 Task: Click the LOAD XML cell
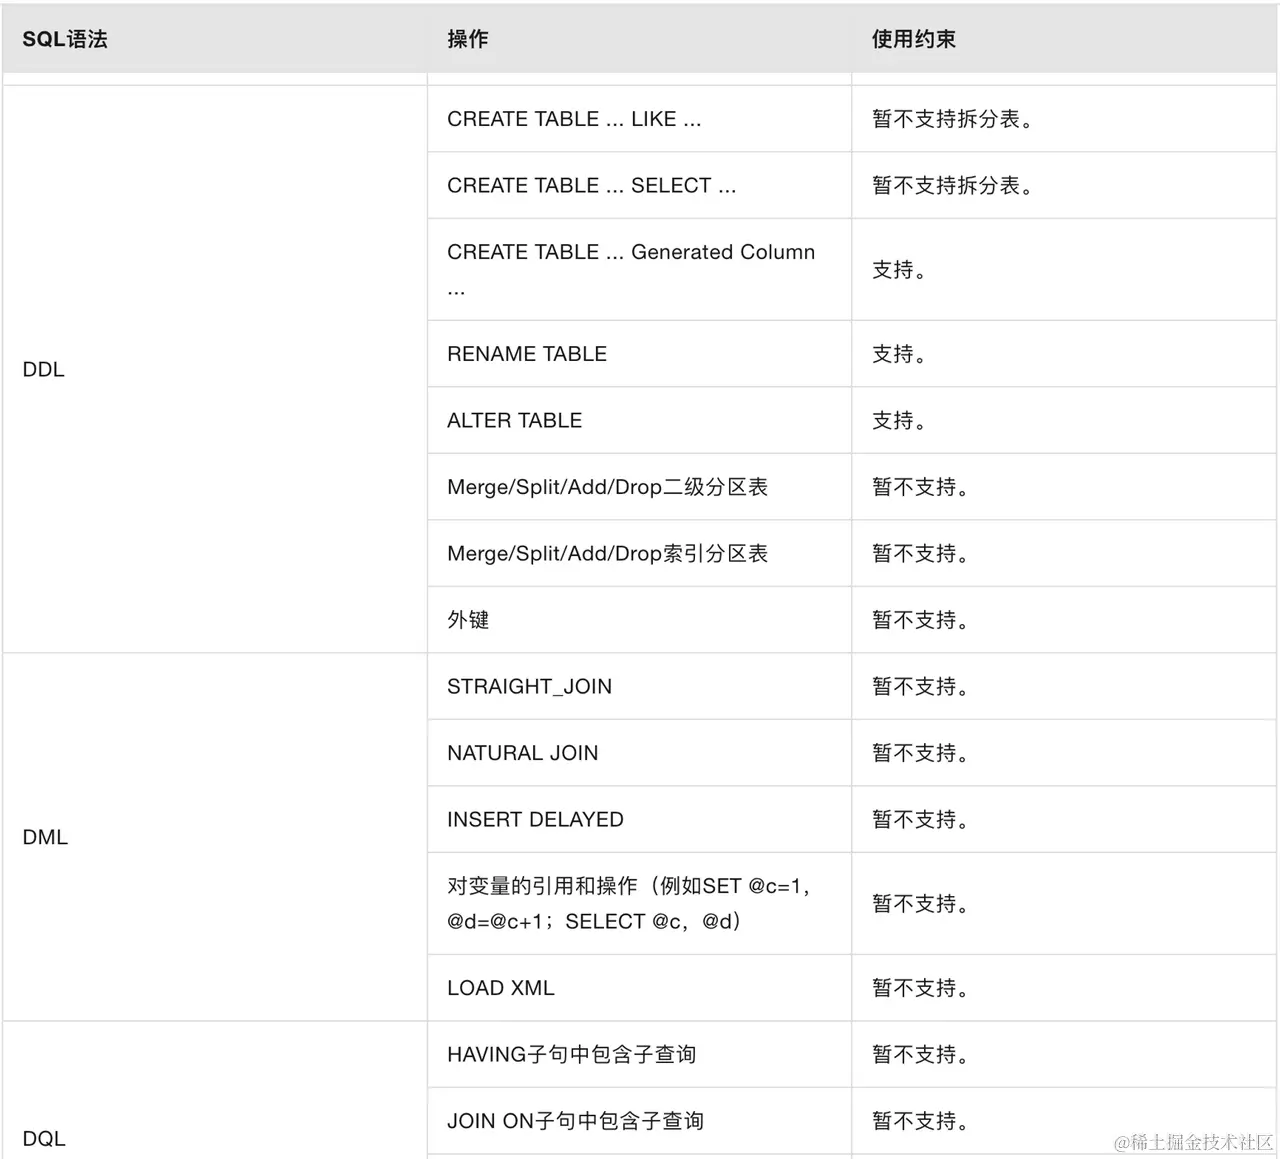click(x=500, y=987)
